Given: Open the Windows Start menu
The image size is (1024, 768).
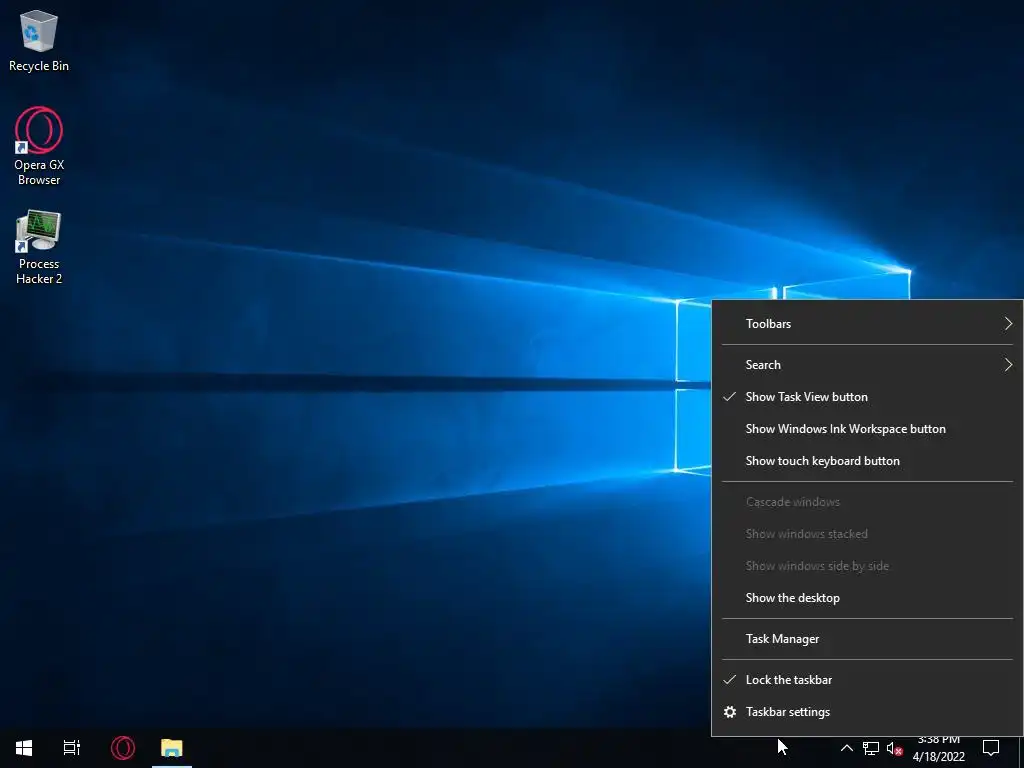Looking at the screenshot, I should [24, 748].
